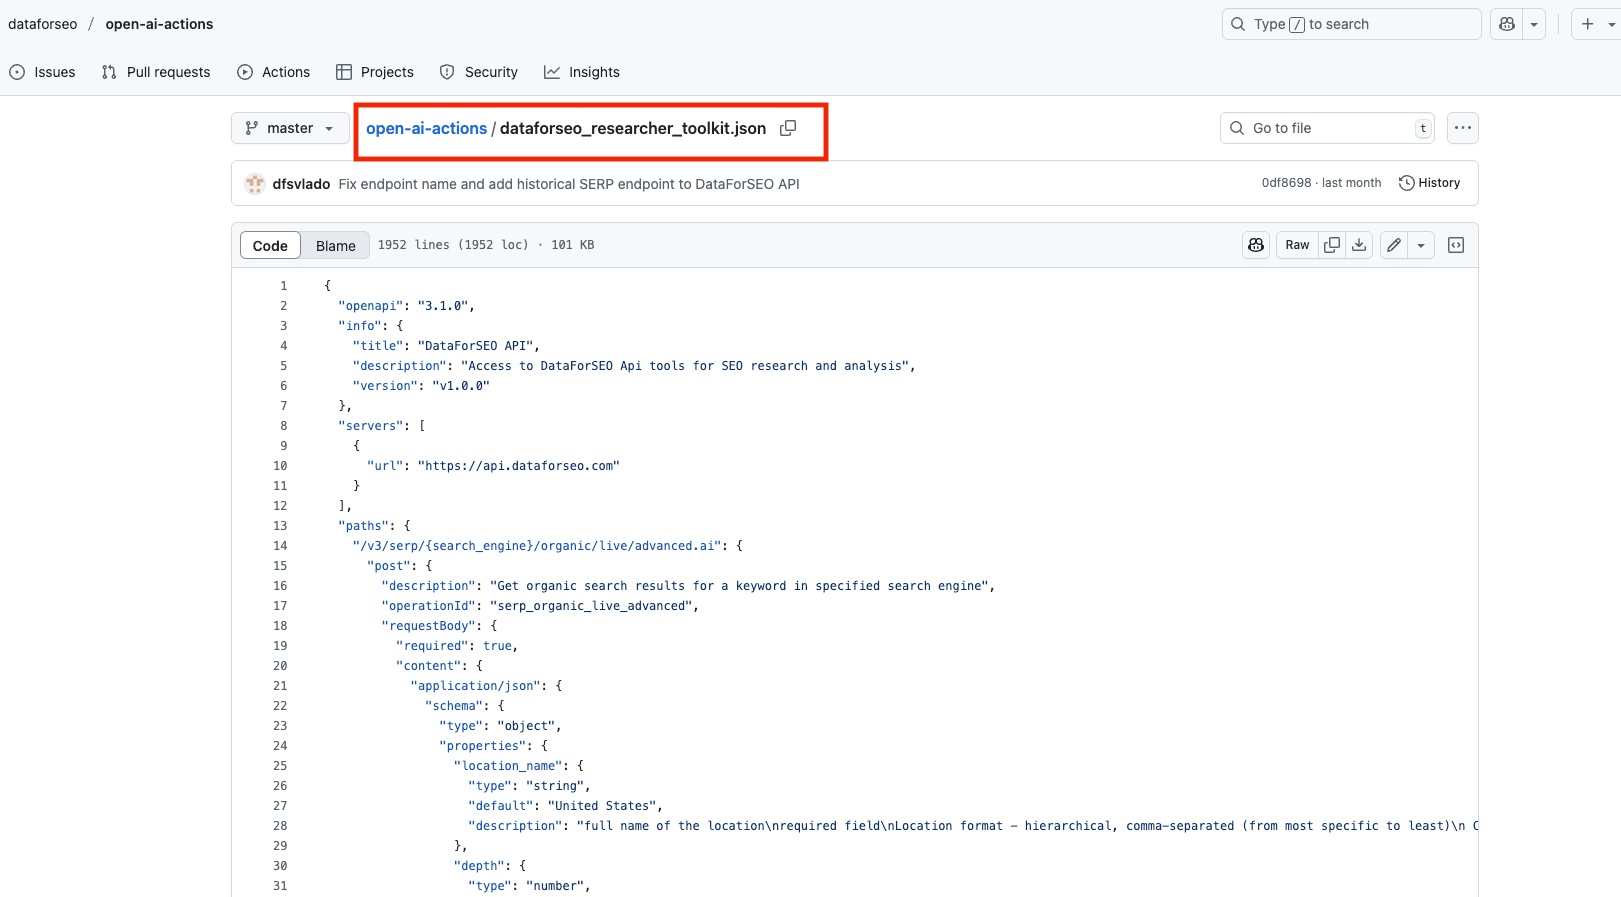Ask Copilot about this file icon
Viewport: 1621px width, 897px height.
(1256, 245)
